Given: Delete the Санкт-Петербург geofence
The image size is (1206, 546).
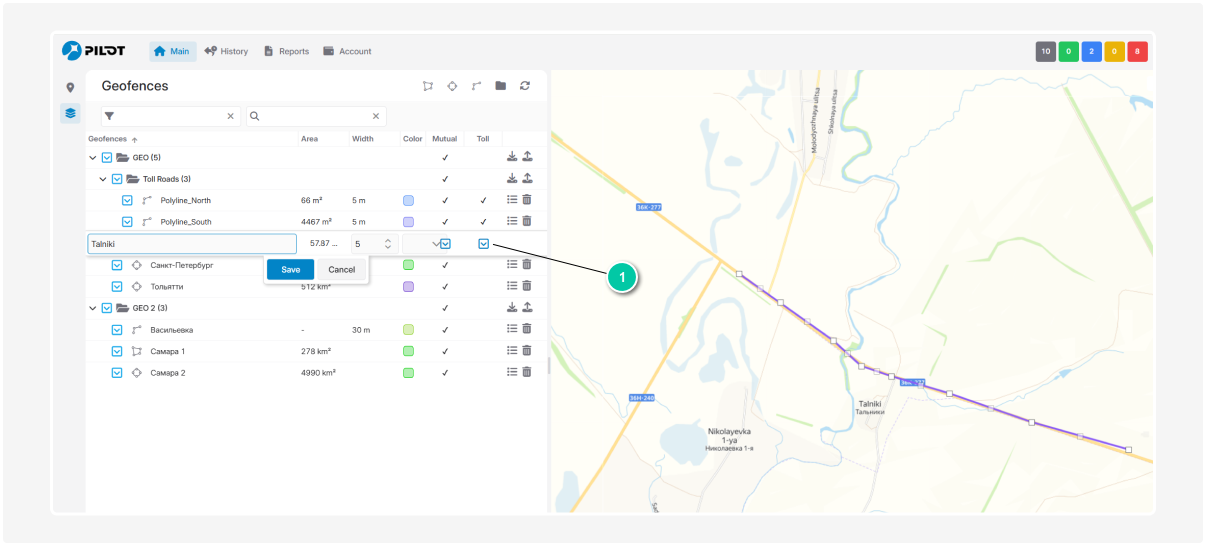Looking at the screenshot, I should pyautogui.click(x=527, y=265).
